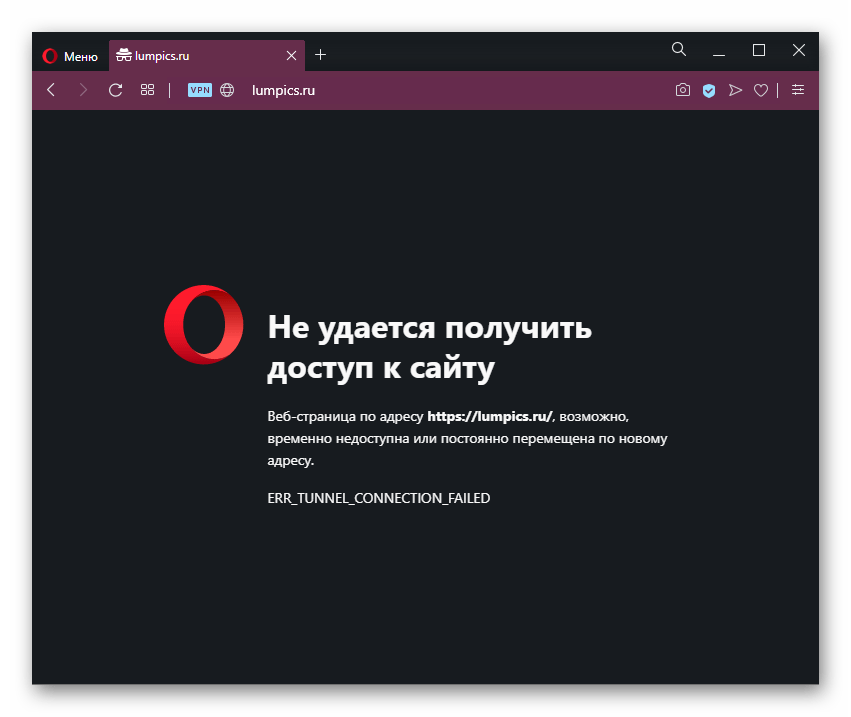Open the Speed Dial start page
851x717 pixels.
pos(147,90)
